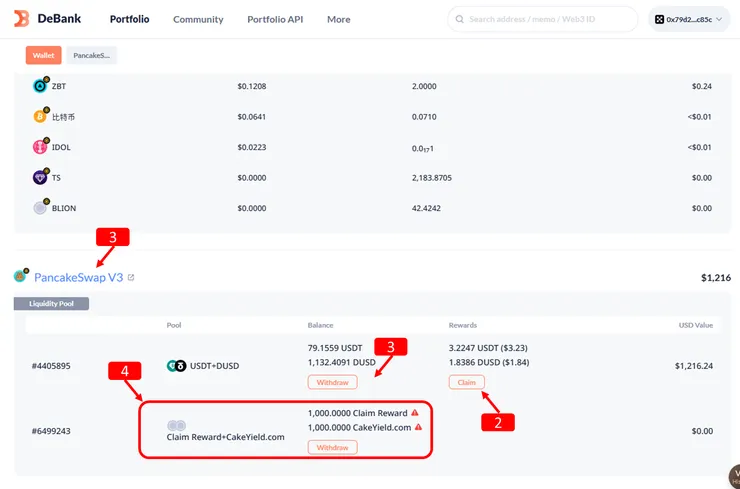Click the Pool column header
The image size is (740, 489).
pyautogui.click(x=174, y=325)
